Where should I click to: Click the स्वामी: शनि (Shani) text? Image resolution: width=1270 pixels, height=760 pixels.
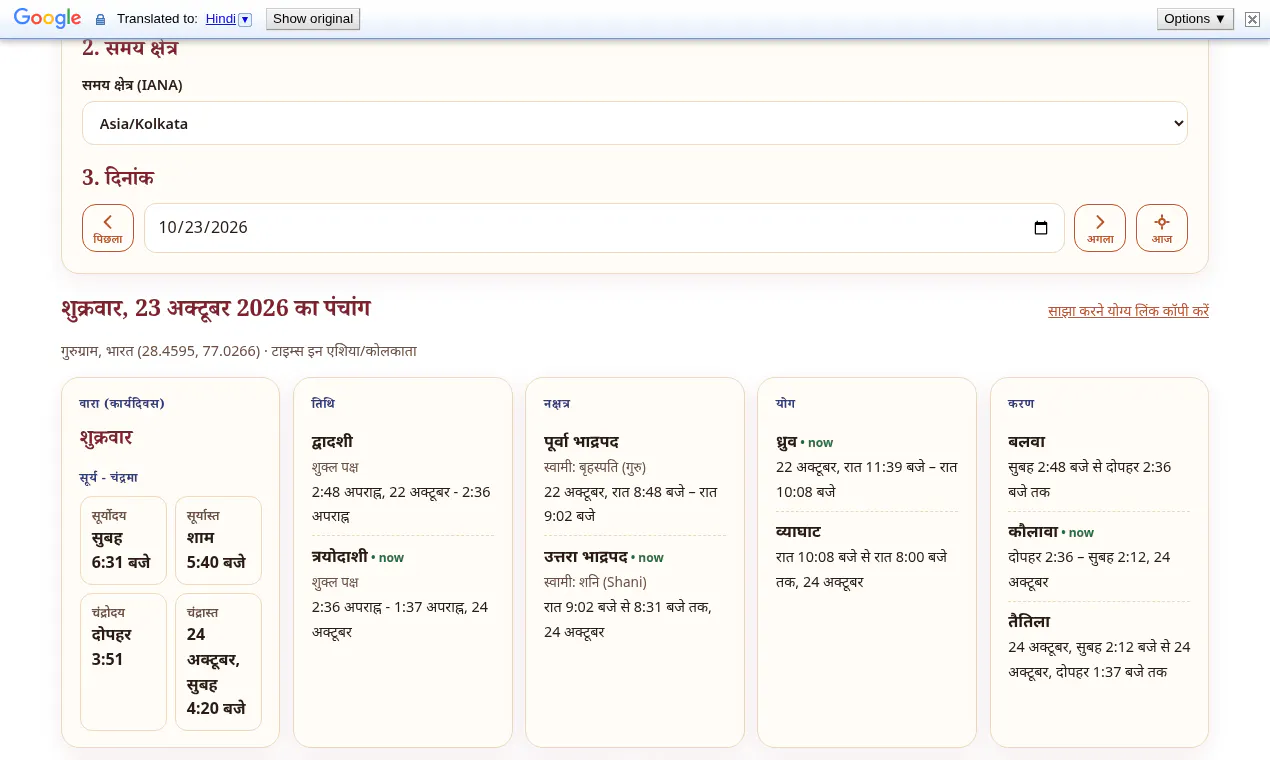pos(595,582)
